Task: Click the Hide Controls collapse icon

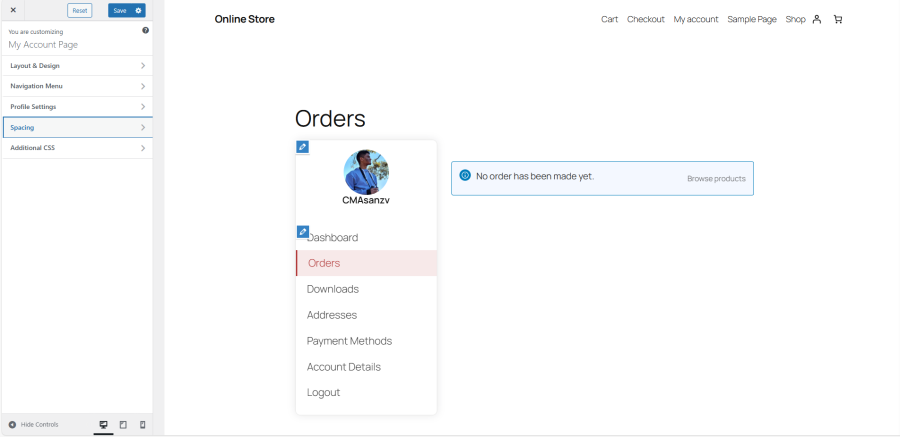Action: tap(12, 424)
